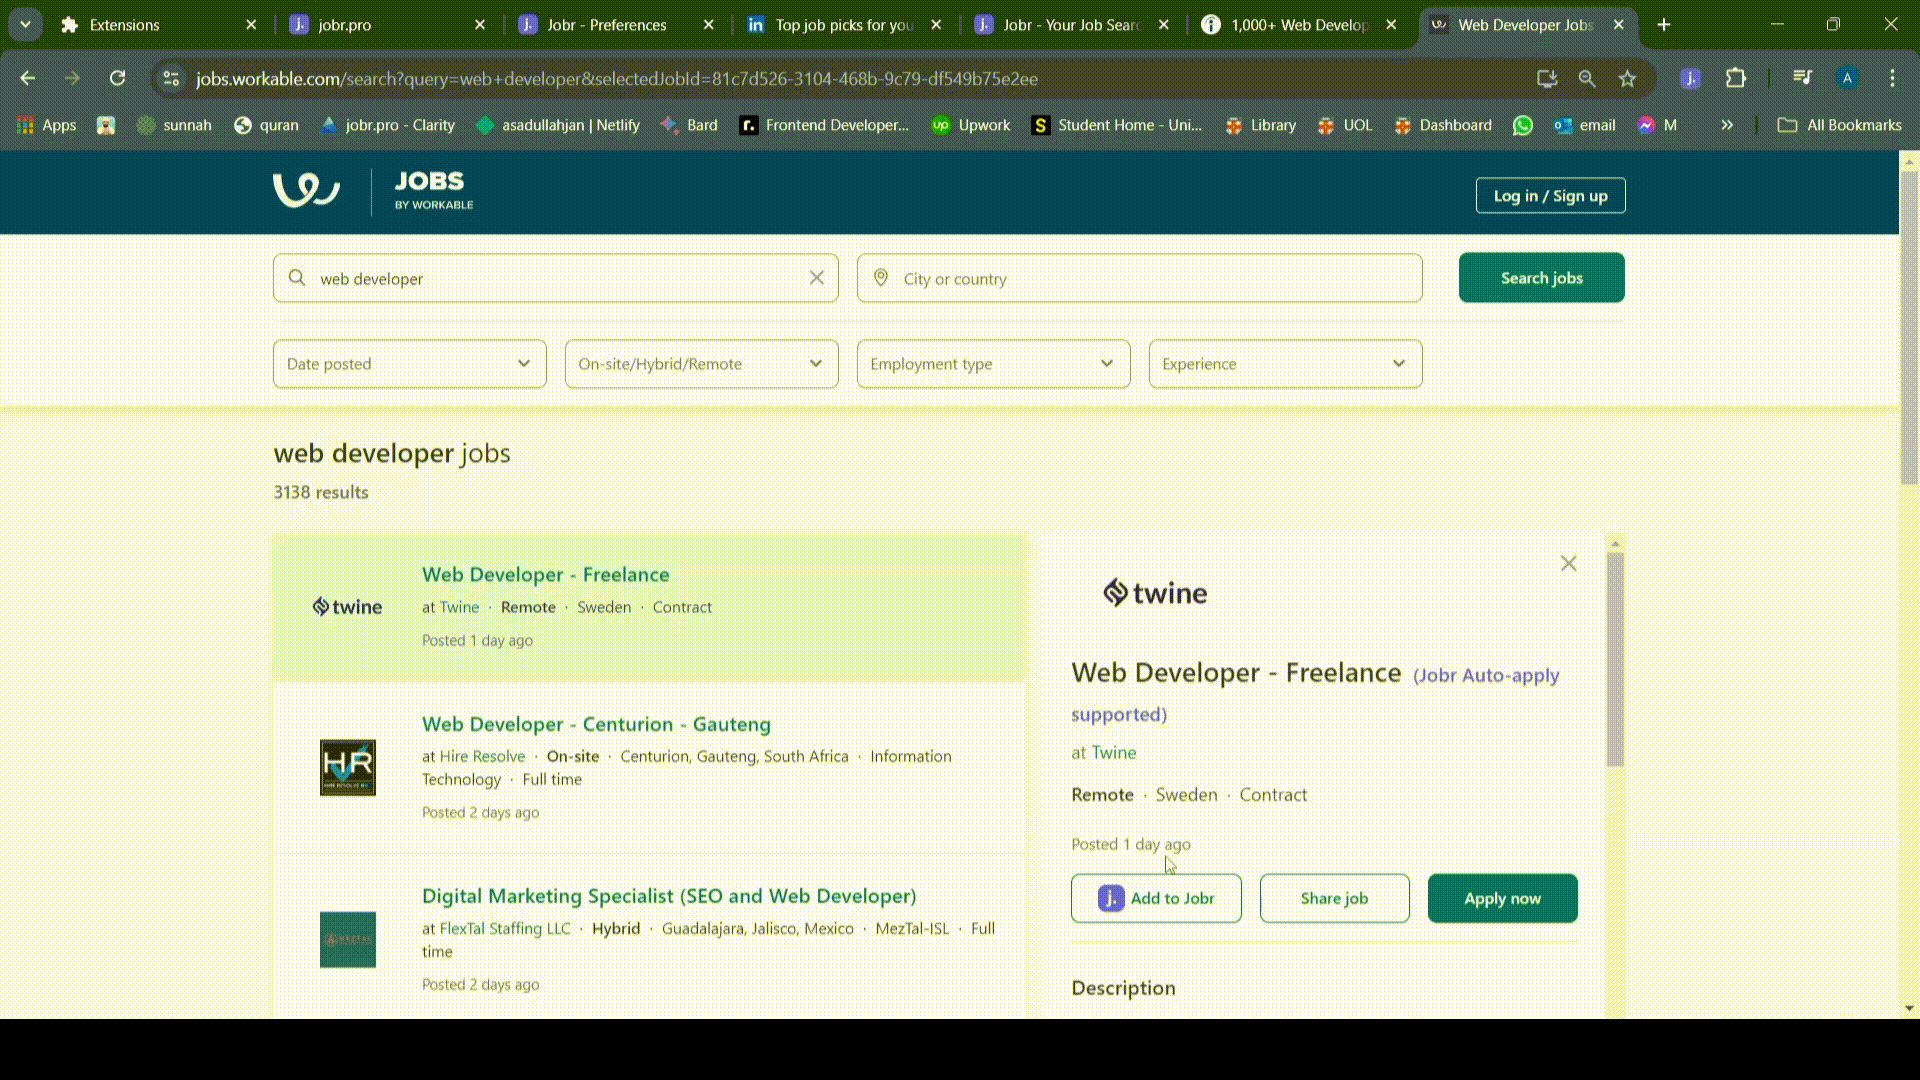Click the job details panel scrollbar

1615,660
